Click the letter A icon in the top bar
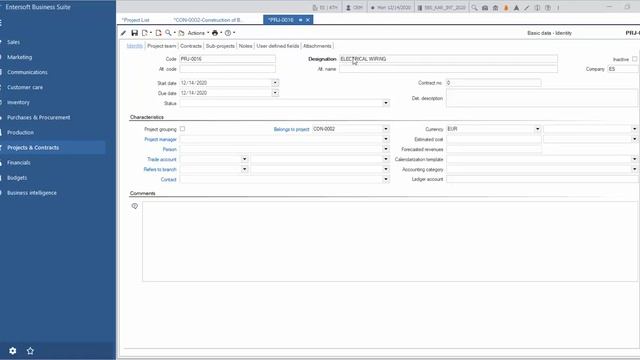 click(x=516, y=7)
